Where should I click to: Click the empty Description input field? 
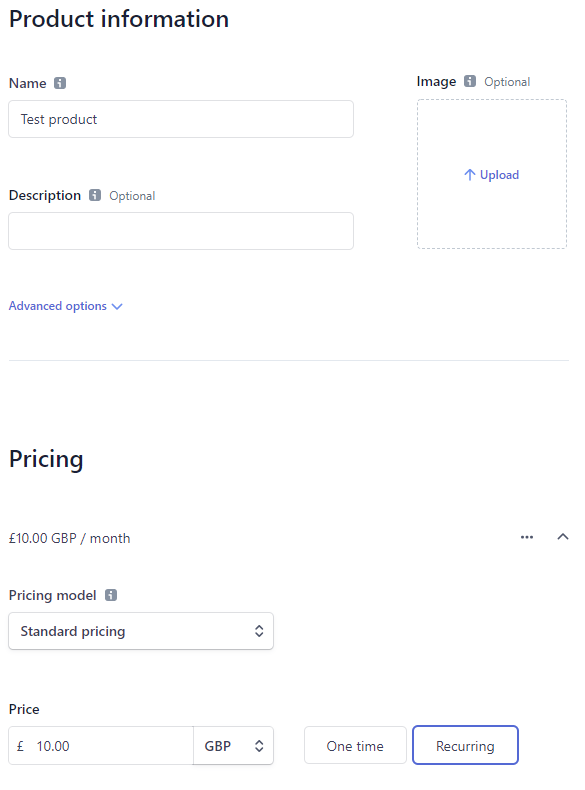coord(181,231)
